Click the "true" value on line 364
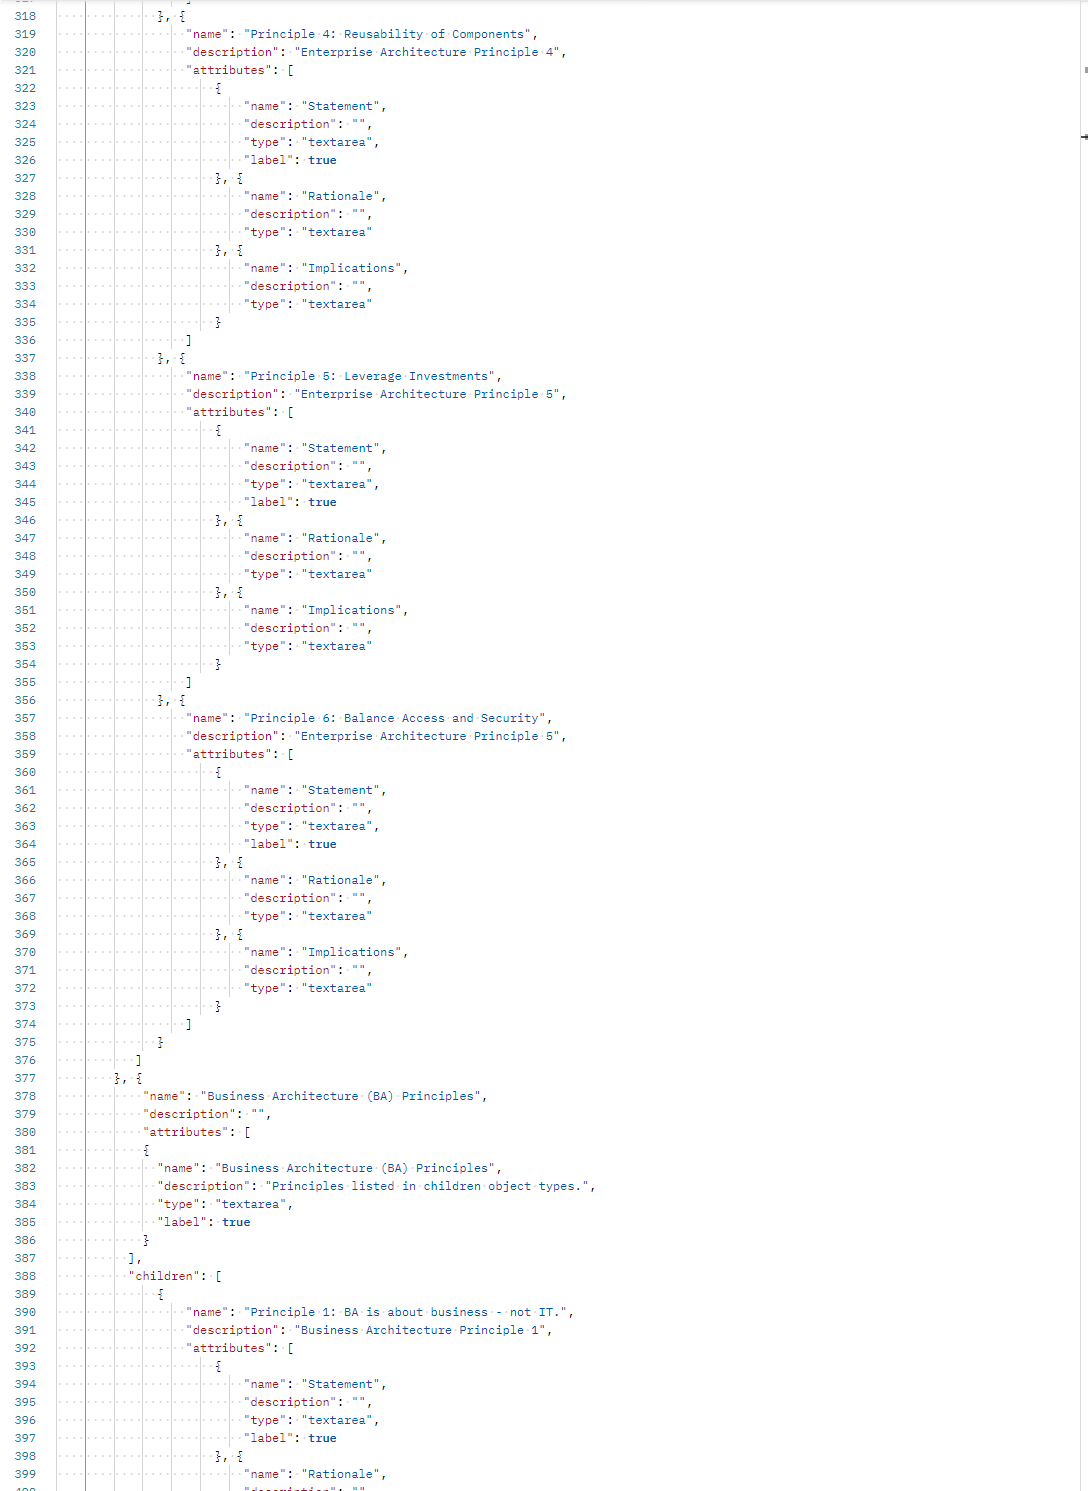This screenshot has width=1088, height=1491. (x=322, y=844)
